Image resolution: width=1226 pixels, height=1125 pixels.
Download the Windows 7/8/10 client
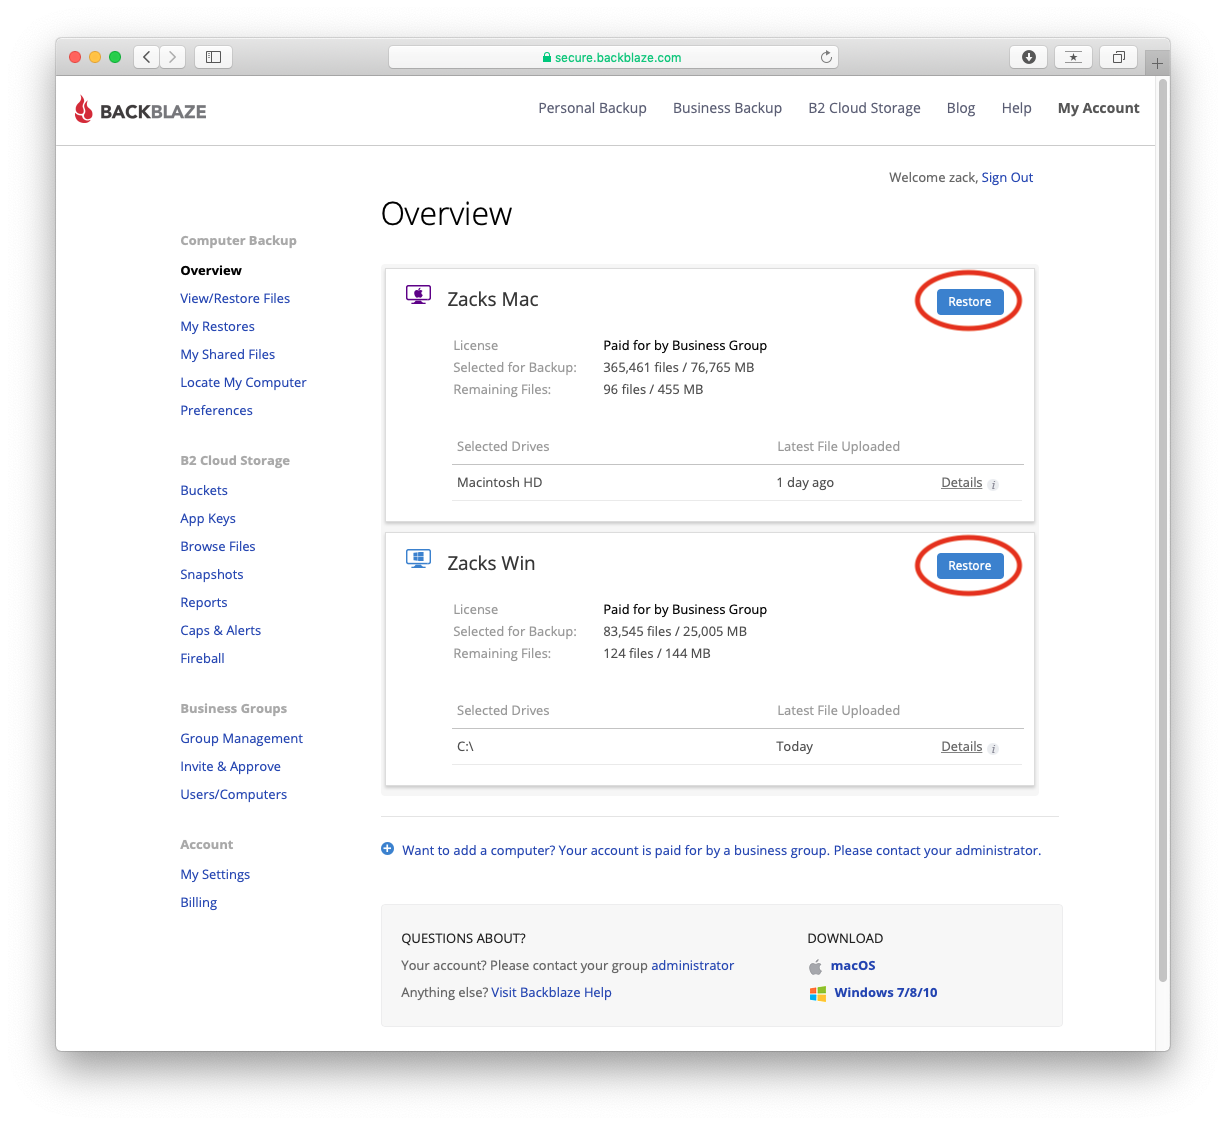tap(886, 992)
